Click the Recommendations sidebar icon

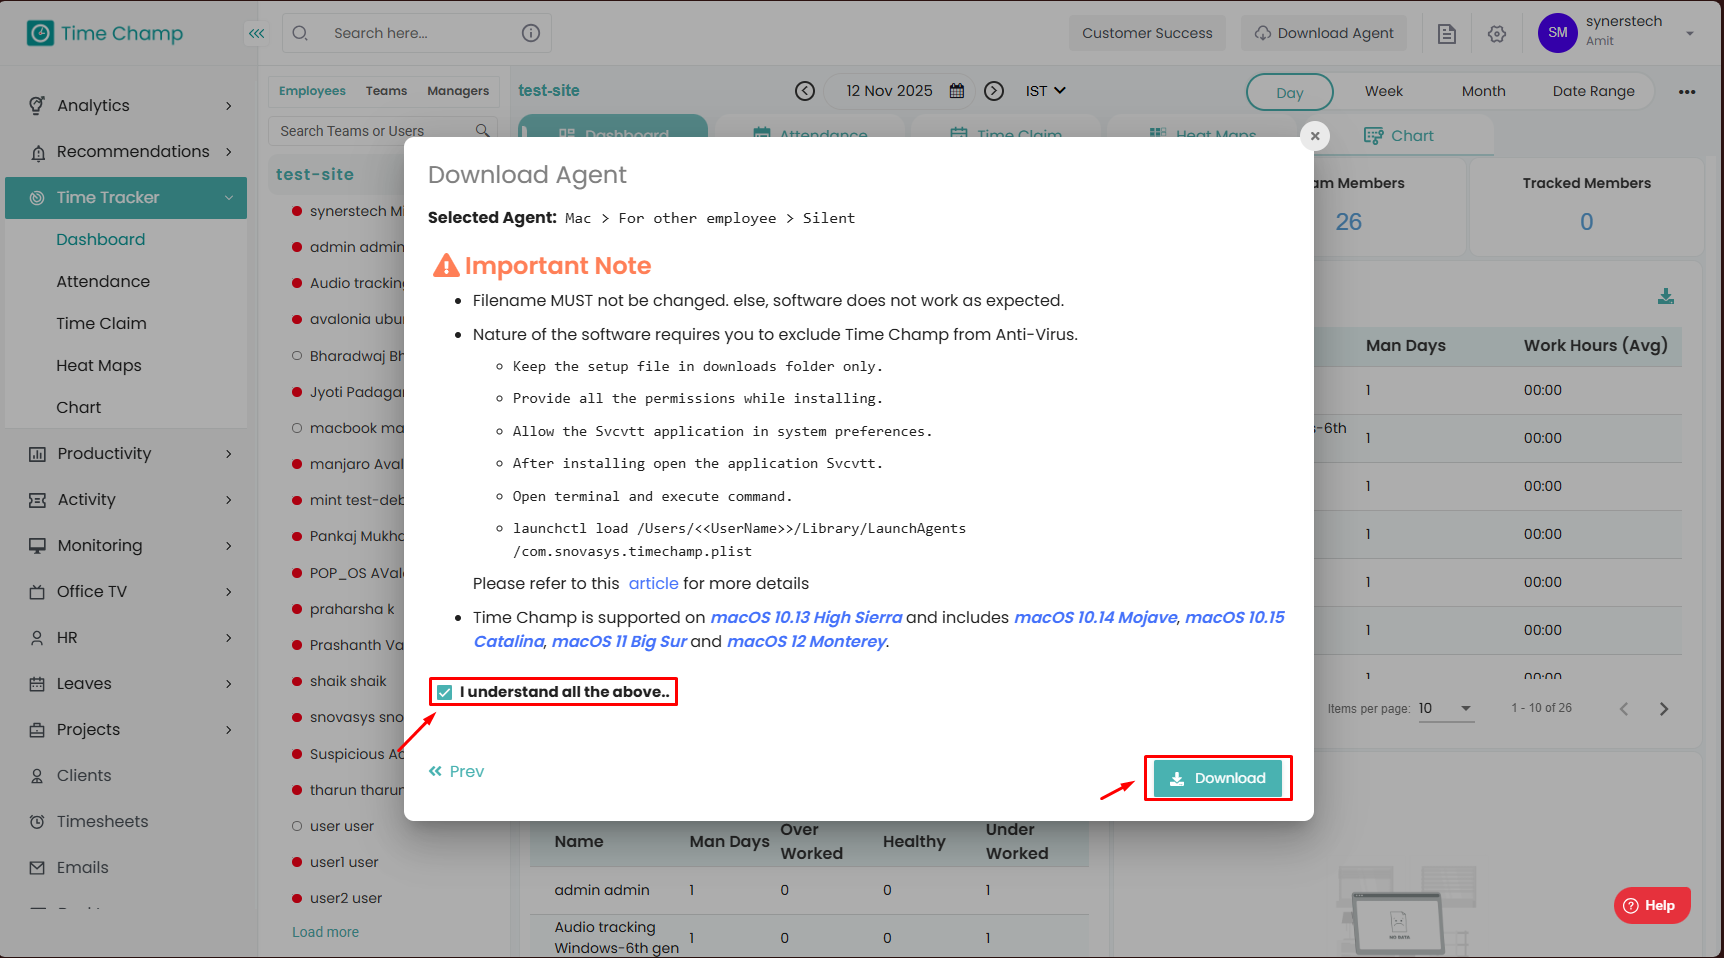coord(37,152)
